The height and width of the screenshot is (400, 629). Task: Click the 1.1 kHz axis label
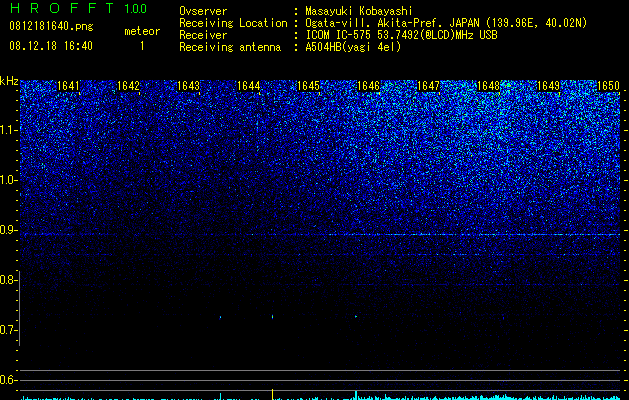click(9, 130)
